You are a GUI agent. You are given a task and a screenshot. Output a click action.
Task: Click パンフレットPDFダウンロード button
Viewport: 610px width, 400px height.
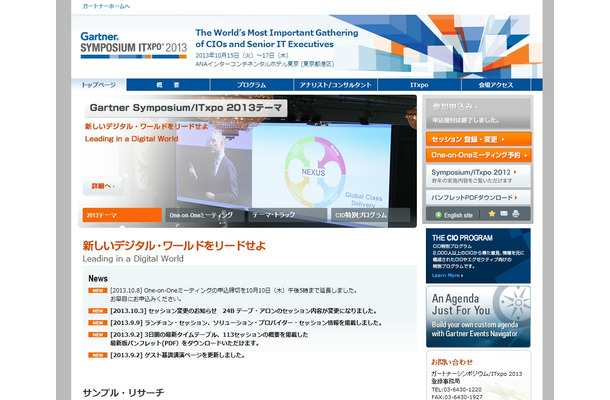pyautogui.click(x=479, y=197)
